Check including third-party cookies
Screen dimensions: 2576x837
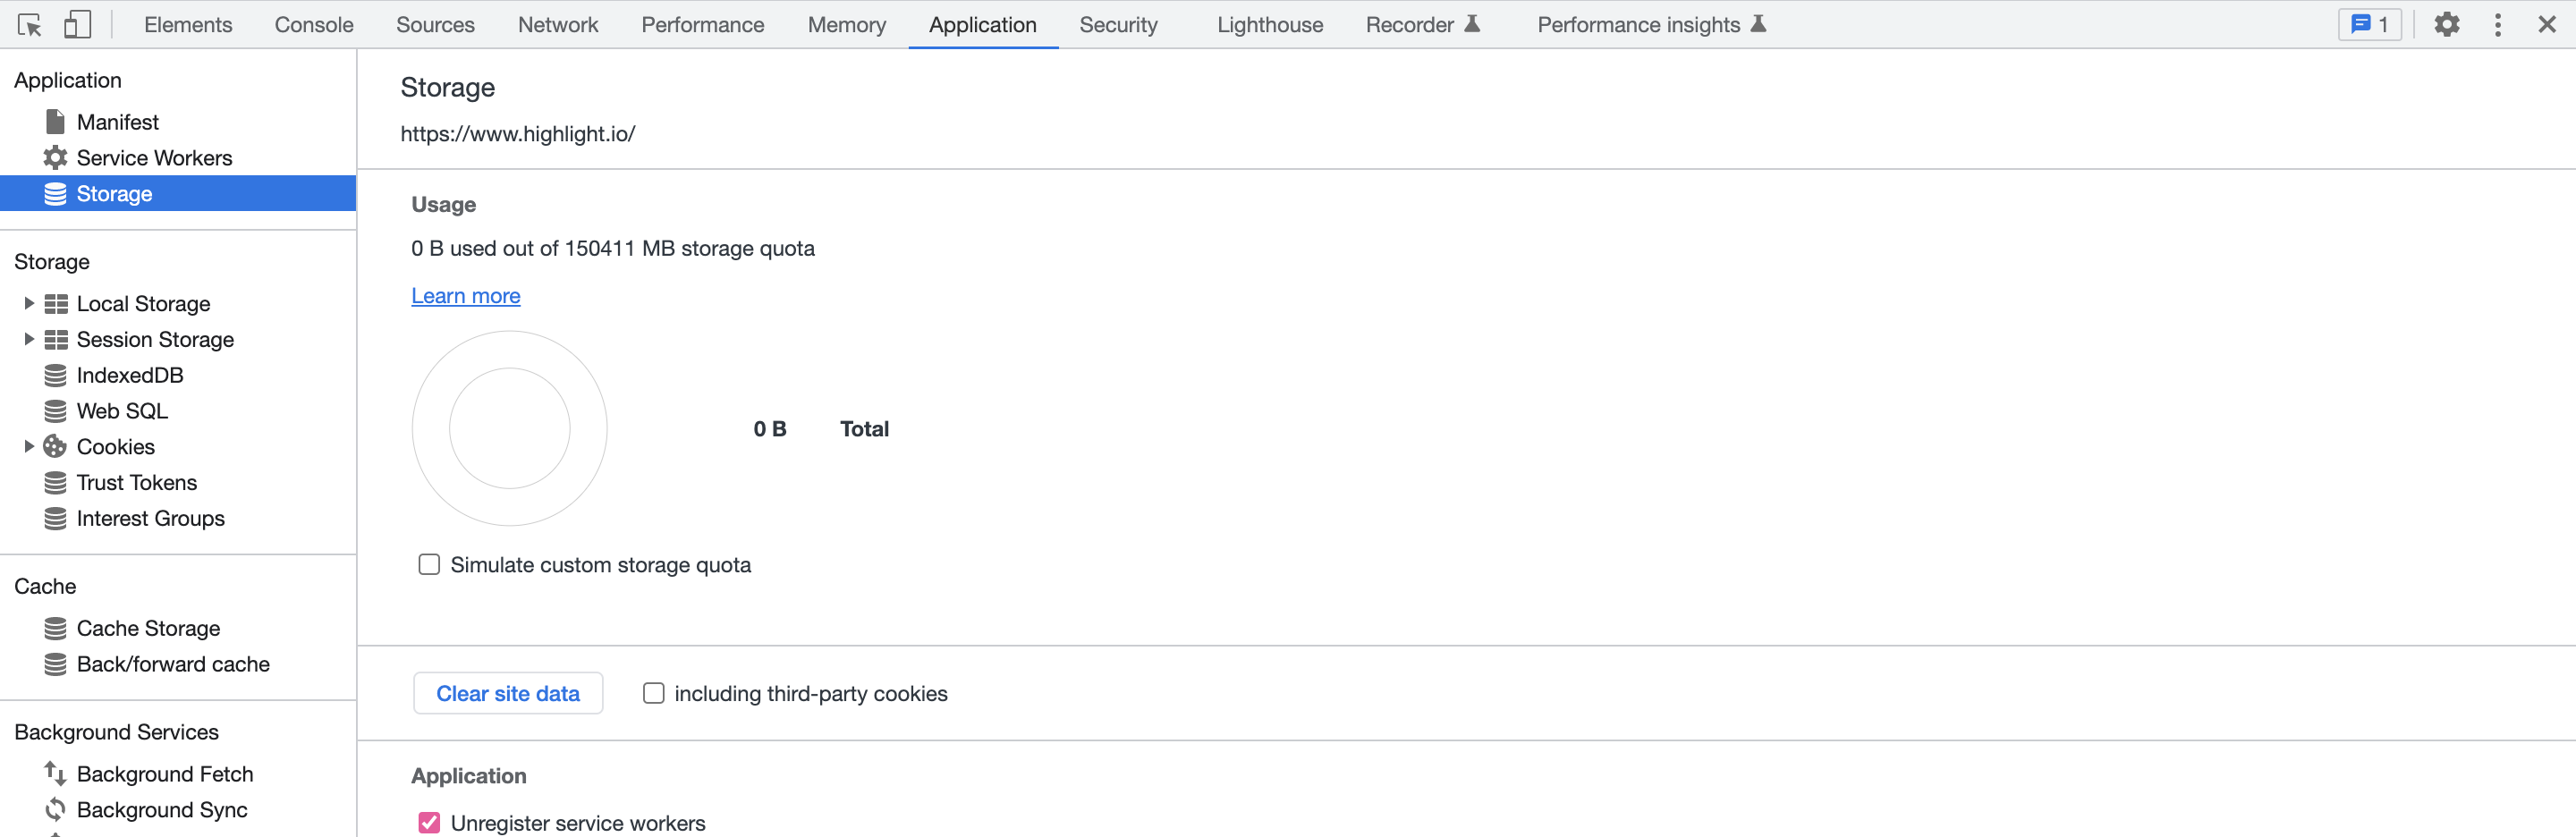point(653,694)
